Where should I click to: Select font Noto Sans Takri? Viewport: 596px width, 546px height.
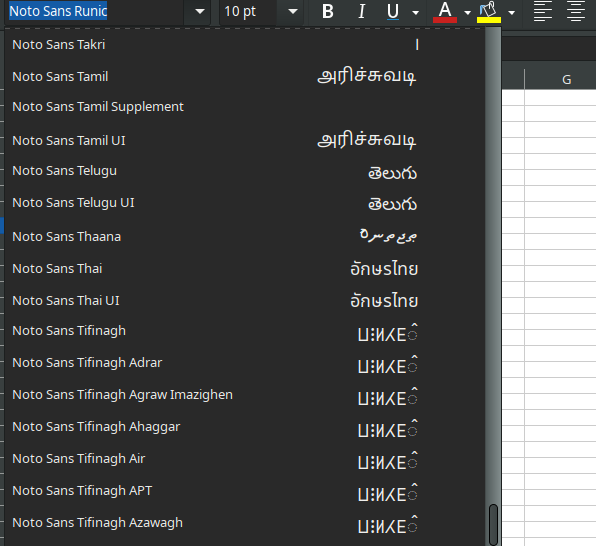pyautogui.click(x=245, y=44)
